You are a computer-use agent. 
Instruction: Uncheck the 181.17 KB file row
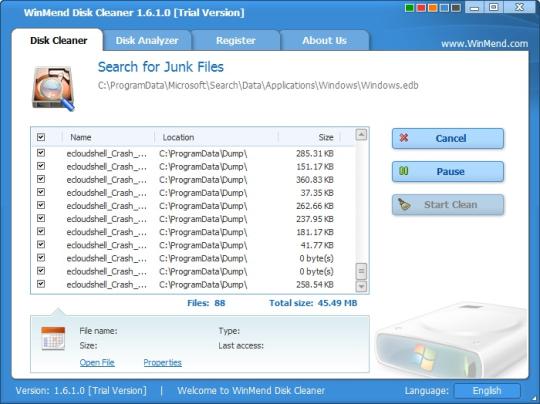point(41,231)
